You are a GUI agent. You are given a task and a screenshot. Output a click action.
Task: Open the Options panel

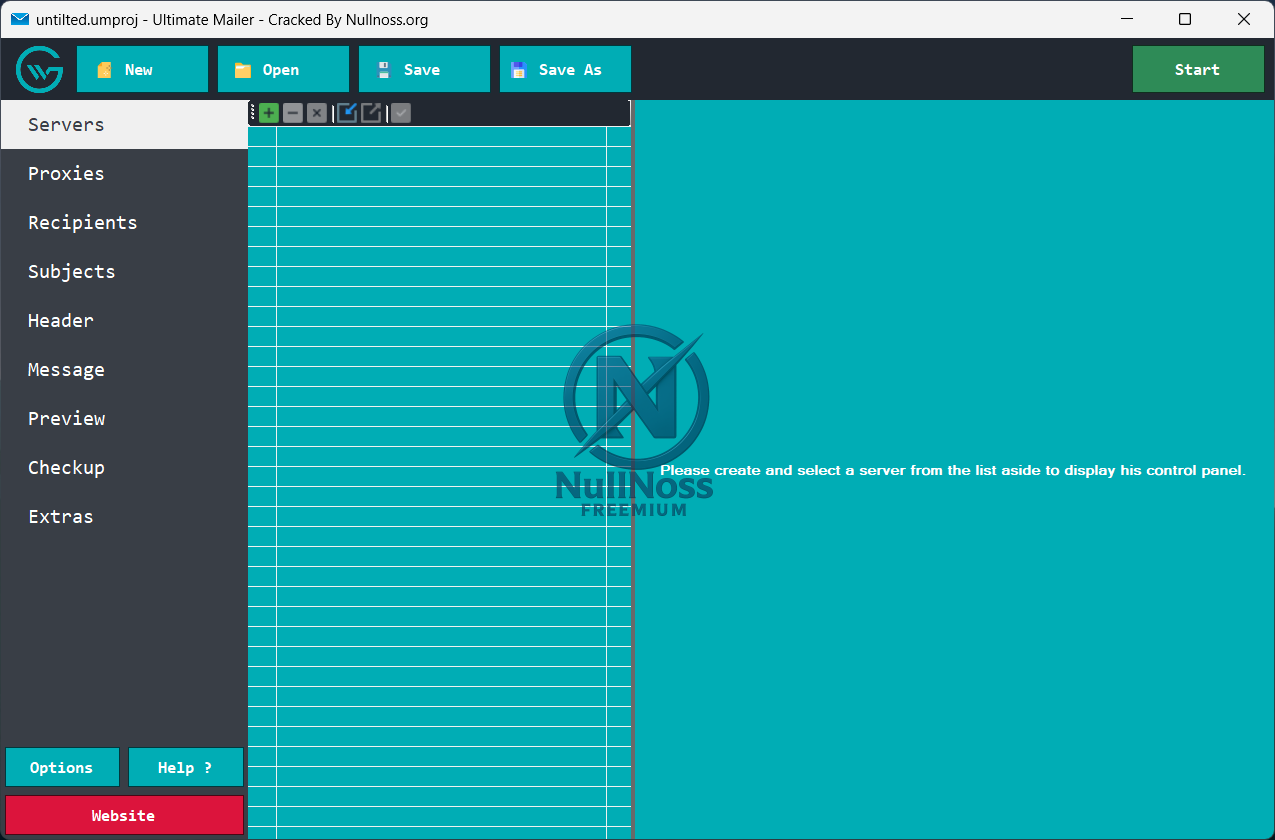coord(62,767)
